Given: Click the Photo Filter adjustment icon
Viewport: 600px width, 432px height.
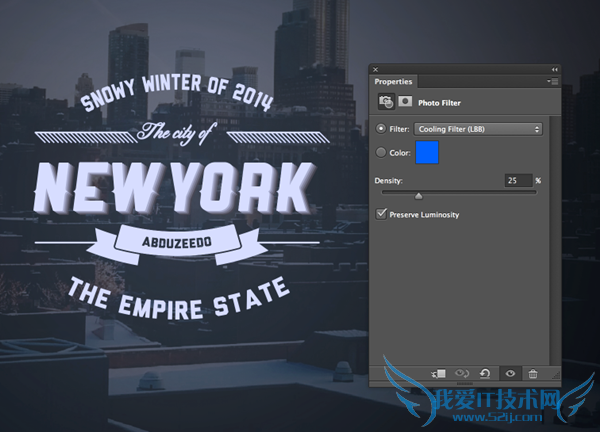Looking at the screenshot, I should point(385,101).
